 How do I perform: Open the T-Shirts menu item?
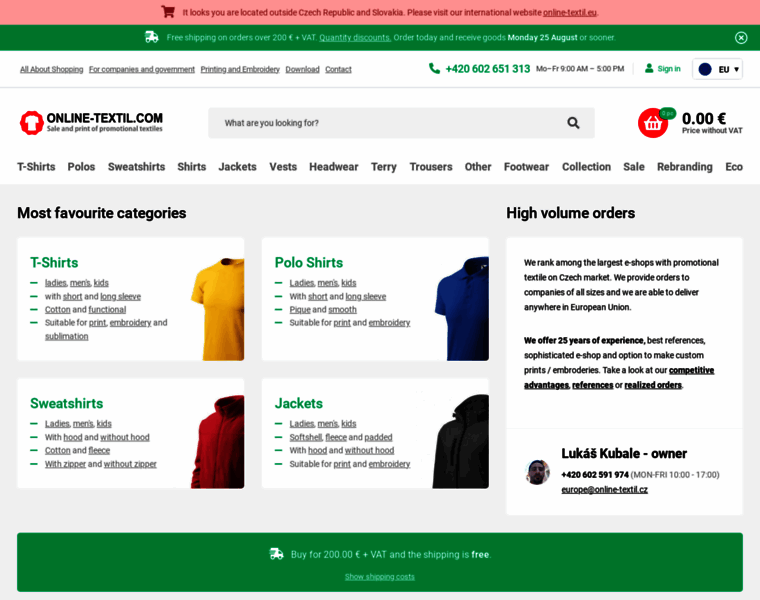pos(36,167)
